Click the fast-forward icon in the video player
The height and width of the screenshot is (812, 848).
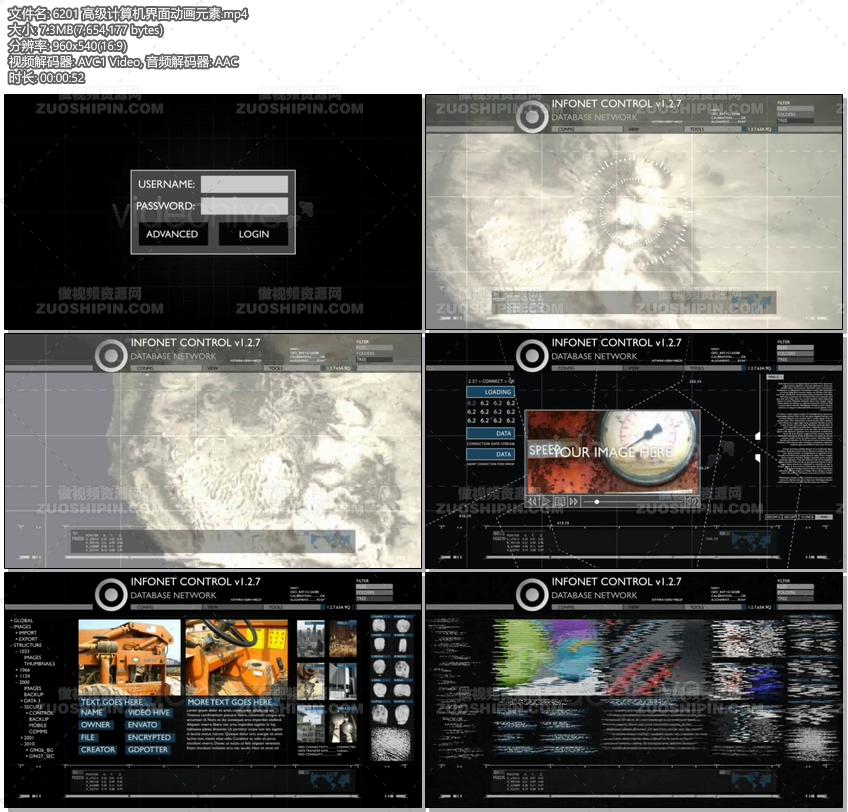[x=574, y=500]
